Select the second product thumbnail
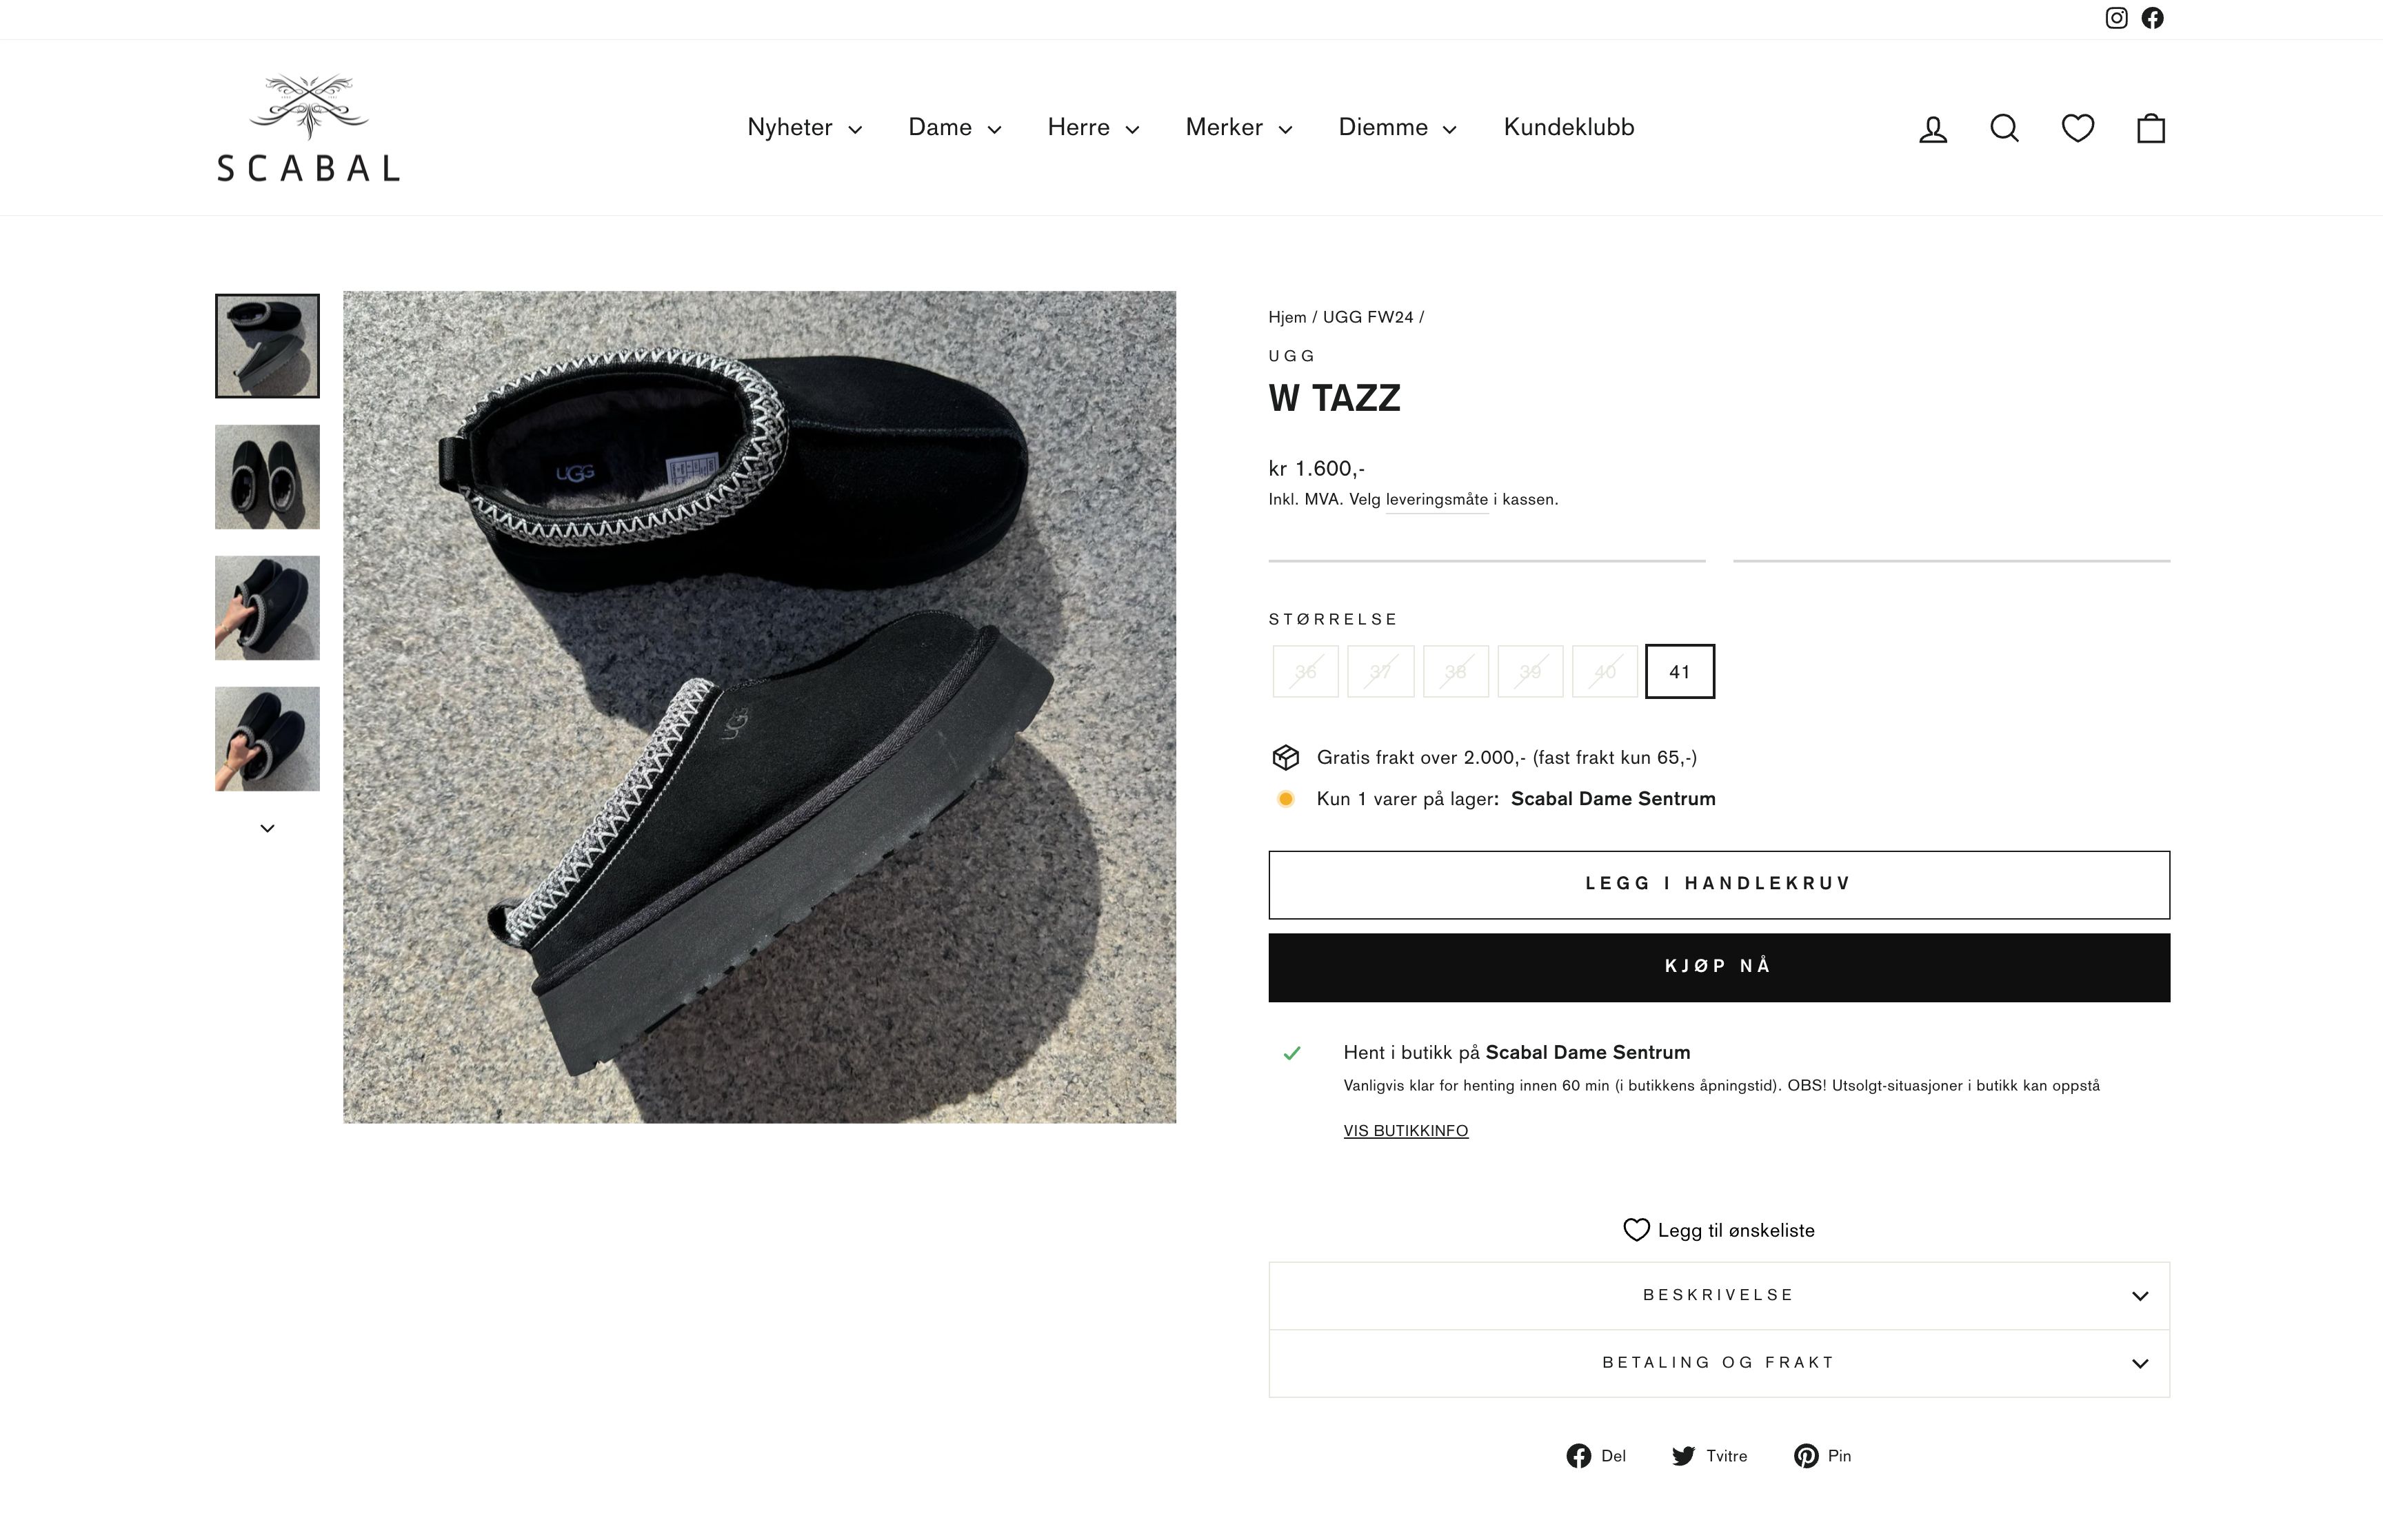 pos(266,477)
